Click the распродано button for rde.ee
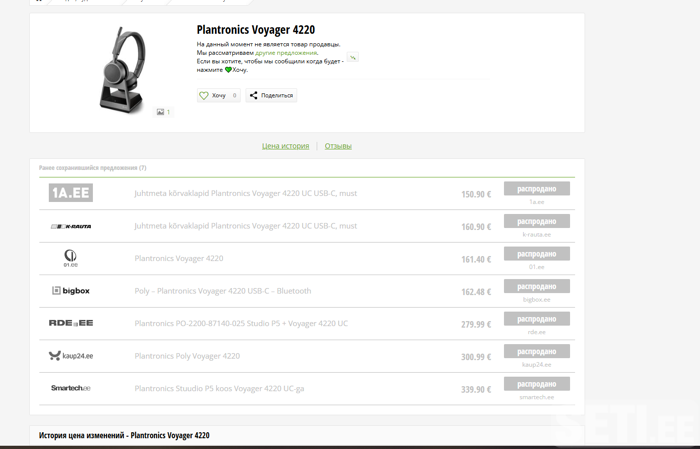The image size is (700, 449). (x=537, y=319)
